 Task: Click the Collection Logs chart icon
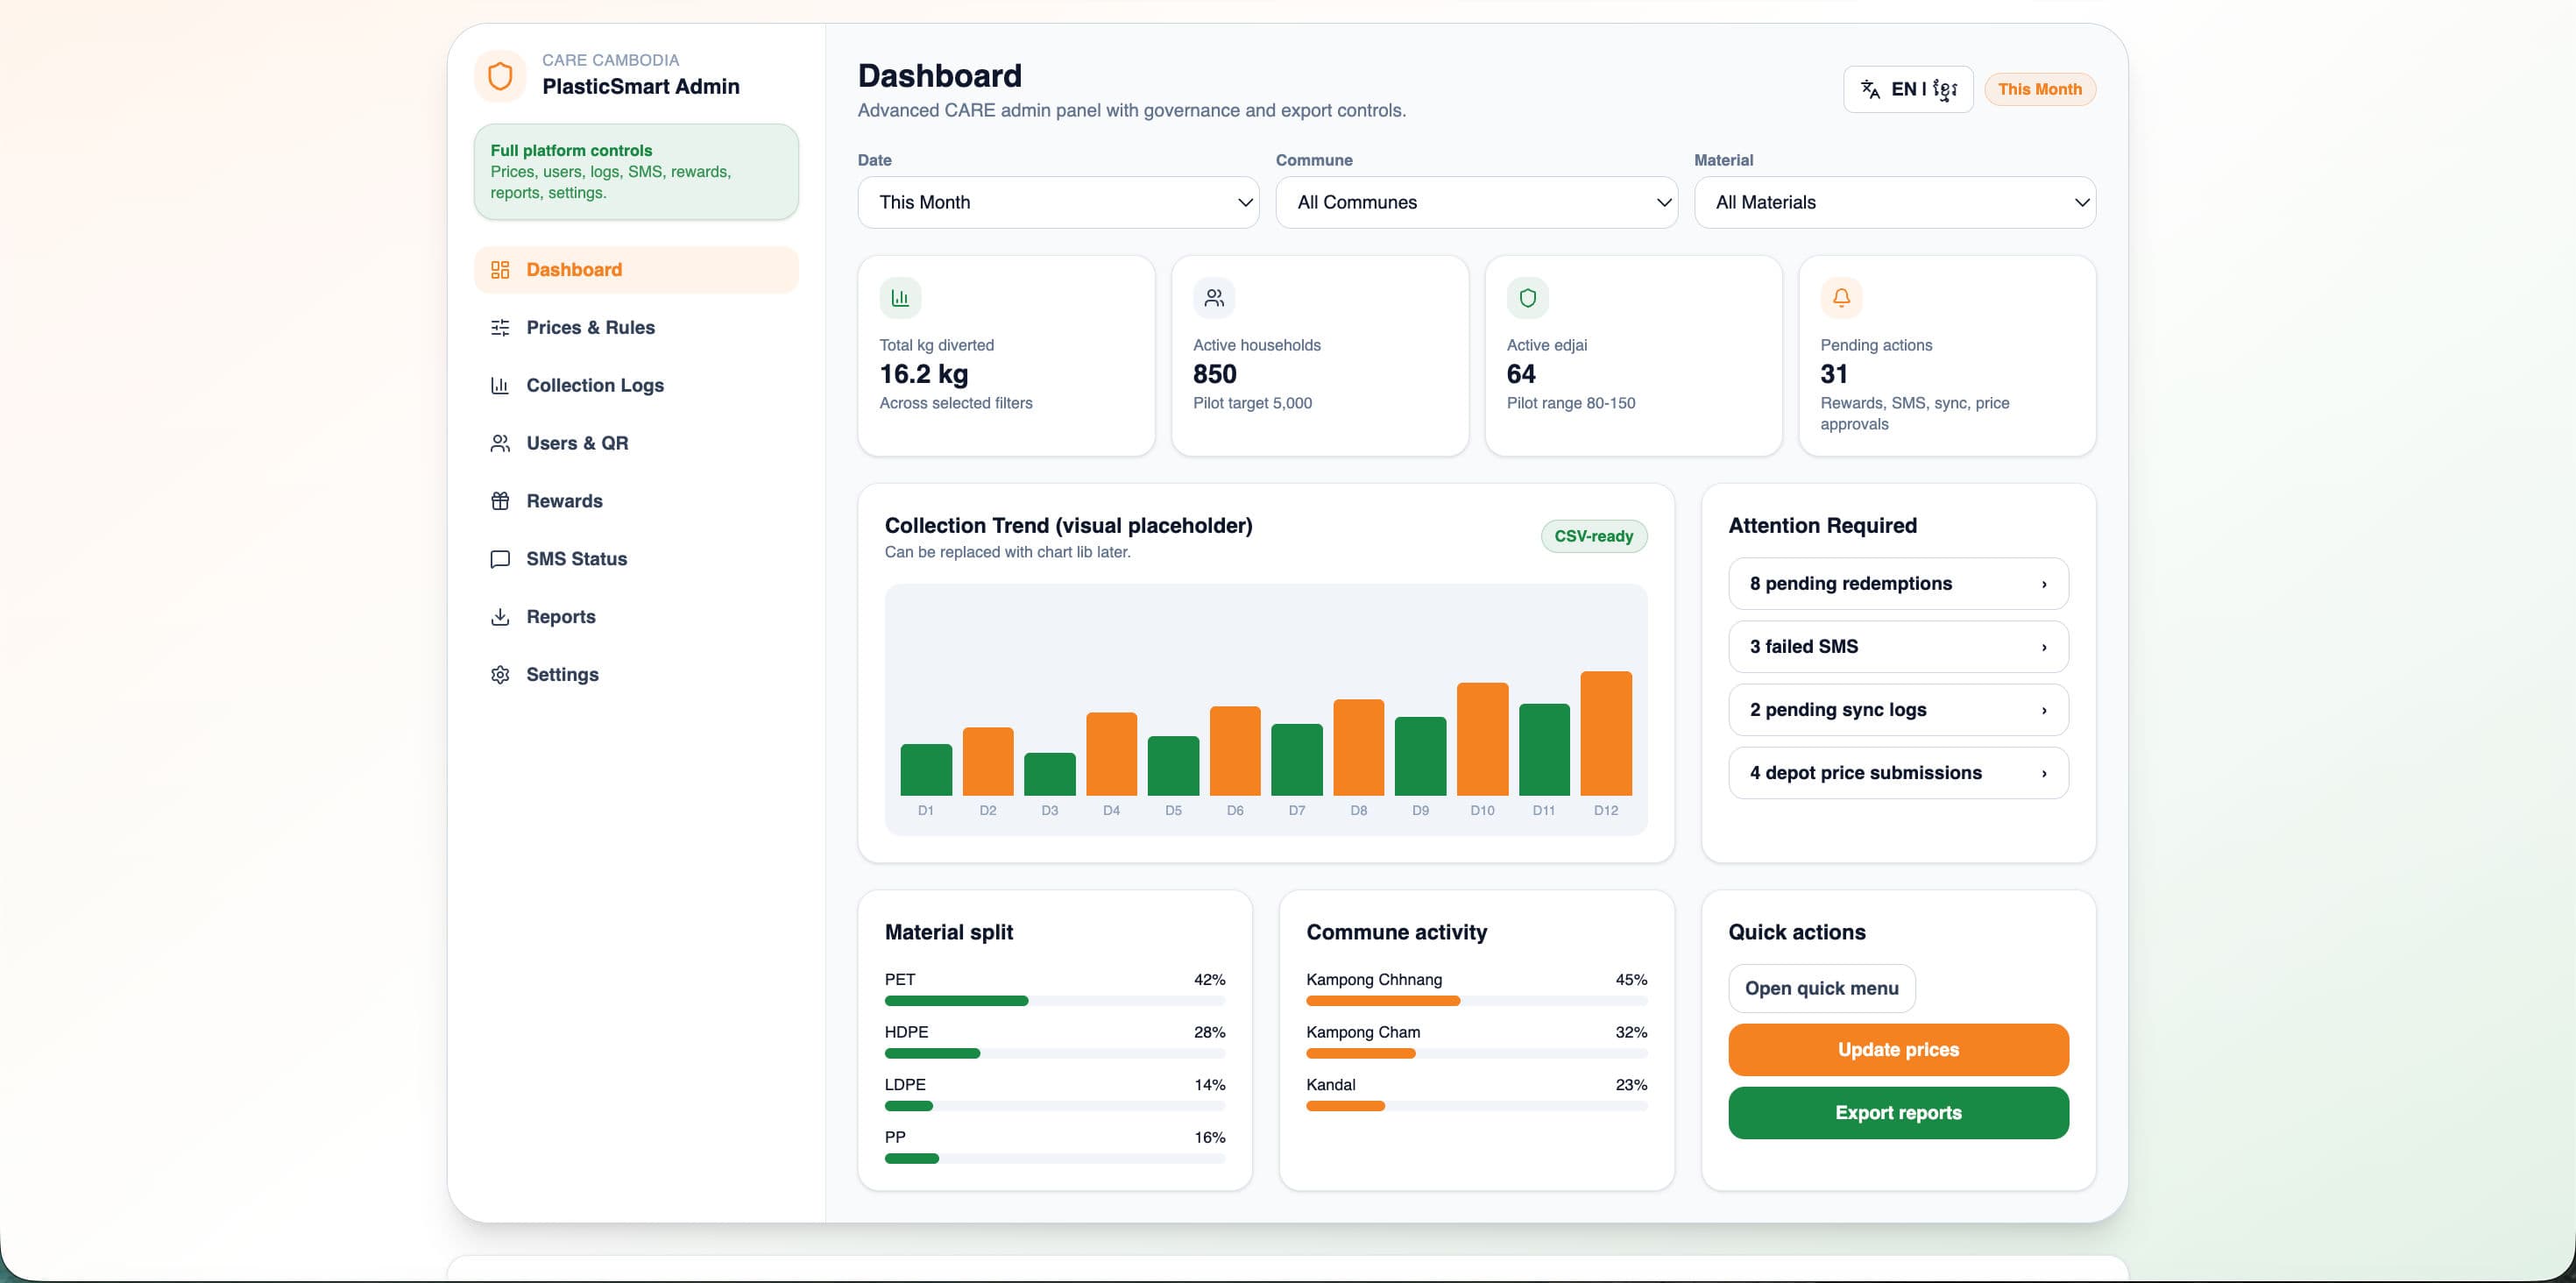coord(500,386)
